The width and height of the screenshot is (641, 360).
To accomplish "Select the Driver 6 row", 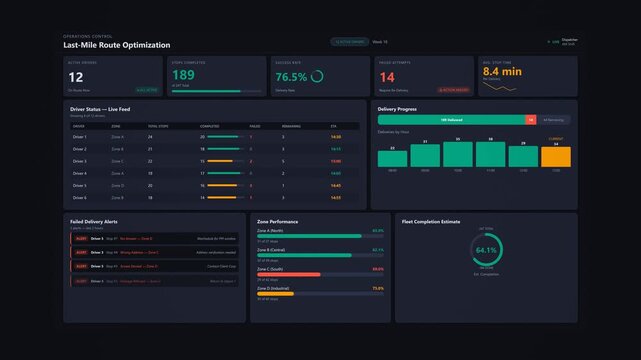I will click(215, 198).
